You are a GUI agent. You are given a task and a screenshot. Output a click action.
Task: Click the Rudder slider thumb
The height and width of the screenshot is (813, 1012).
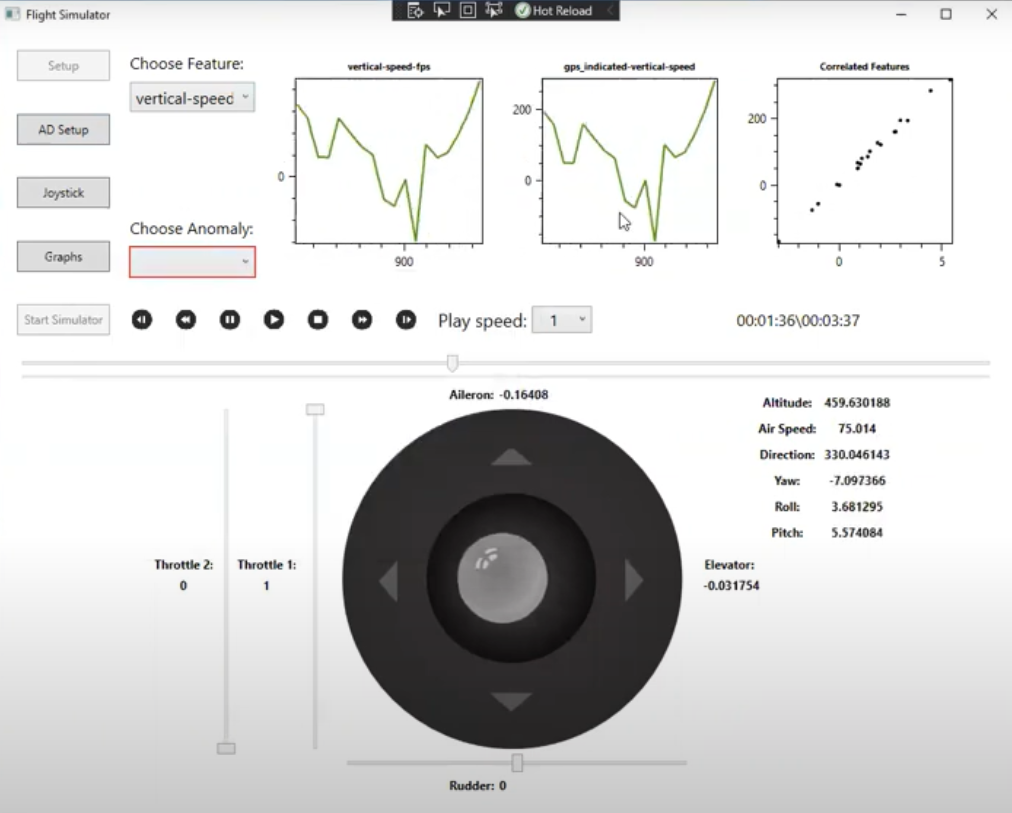click(517, 763)
